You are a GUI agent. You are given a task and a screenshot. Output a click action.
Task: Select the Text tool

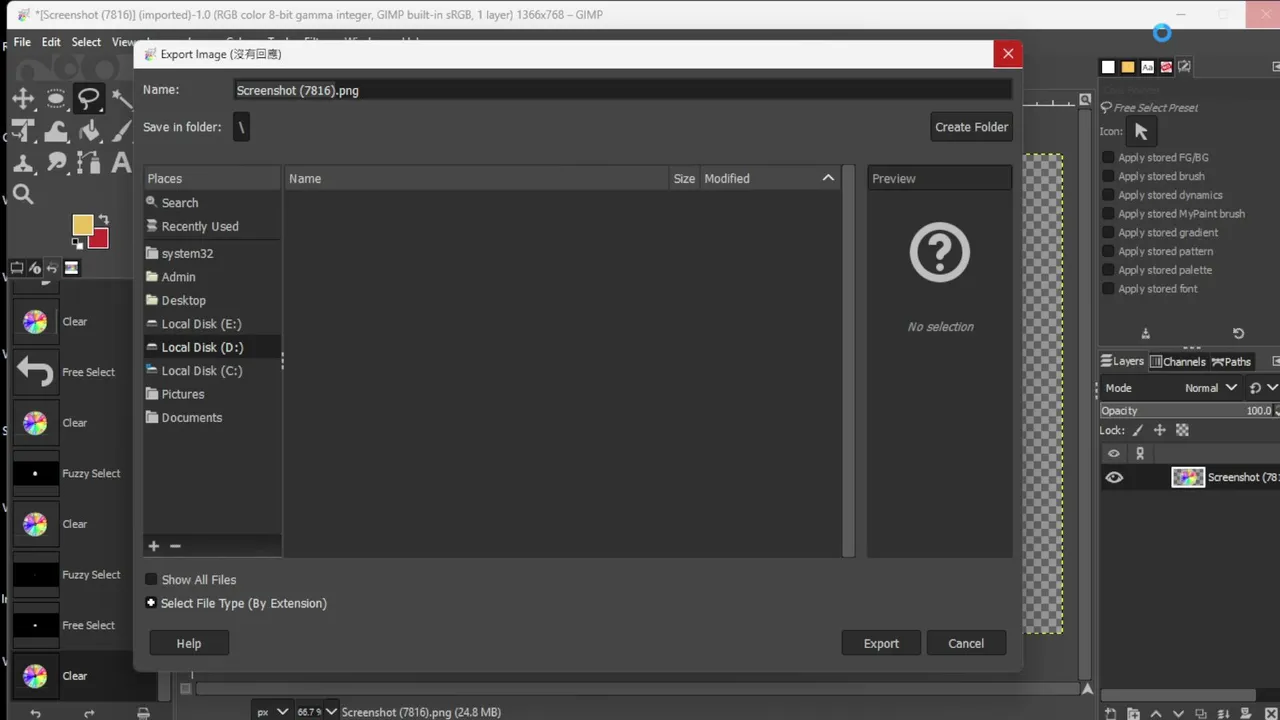coord(121,162)
